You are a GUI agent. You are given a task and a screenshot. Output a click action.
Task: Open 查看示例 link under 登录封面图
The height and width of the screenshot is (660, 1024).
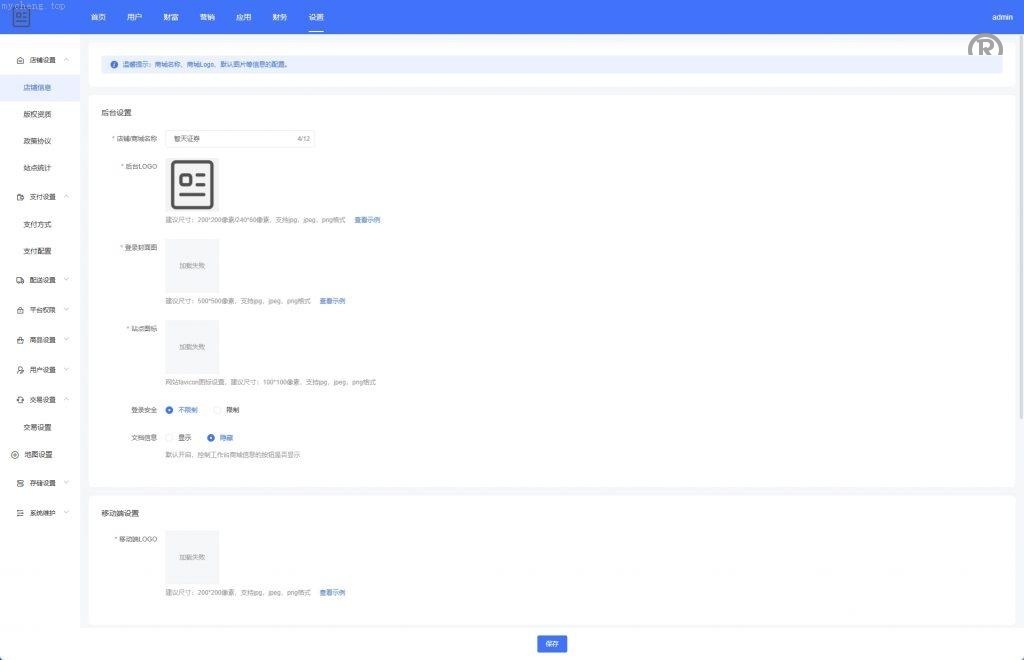332,301
